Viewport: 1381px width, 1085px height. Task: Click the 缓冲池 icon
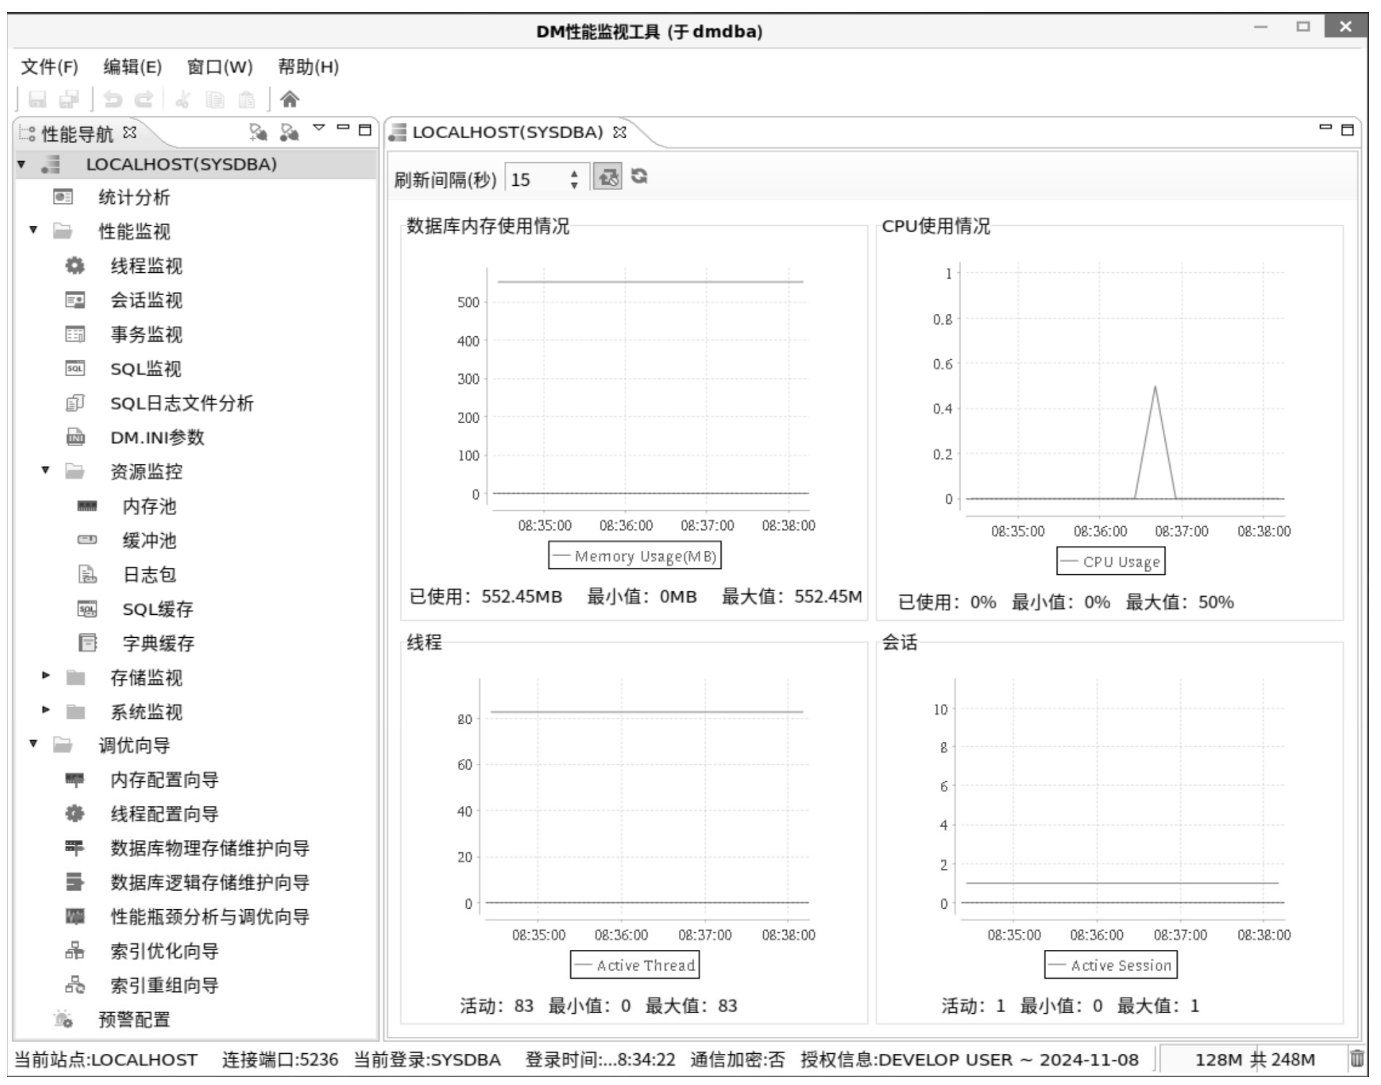click(x=87, y=540)
